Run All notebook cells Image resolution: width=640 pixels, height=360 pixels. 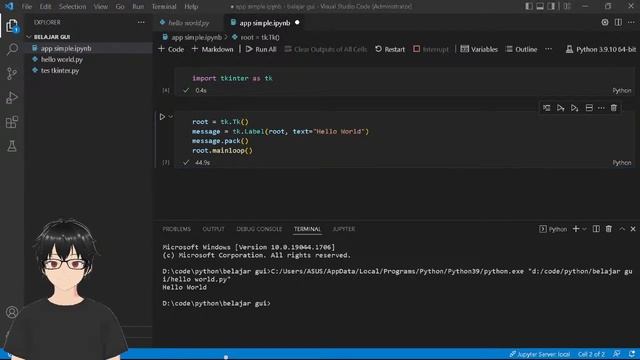261,49
